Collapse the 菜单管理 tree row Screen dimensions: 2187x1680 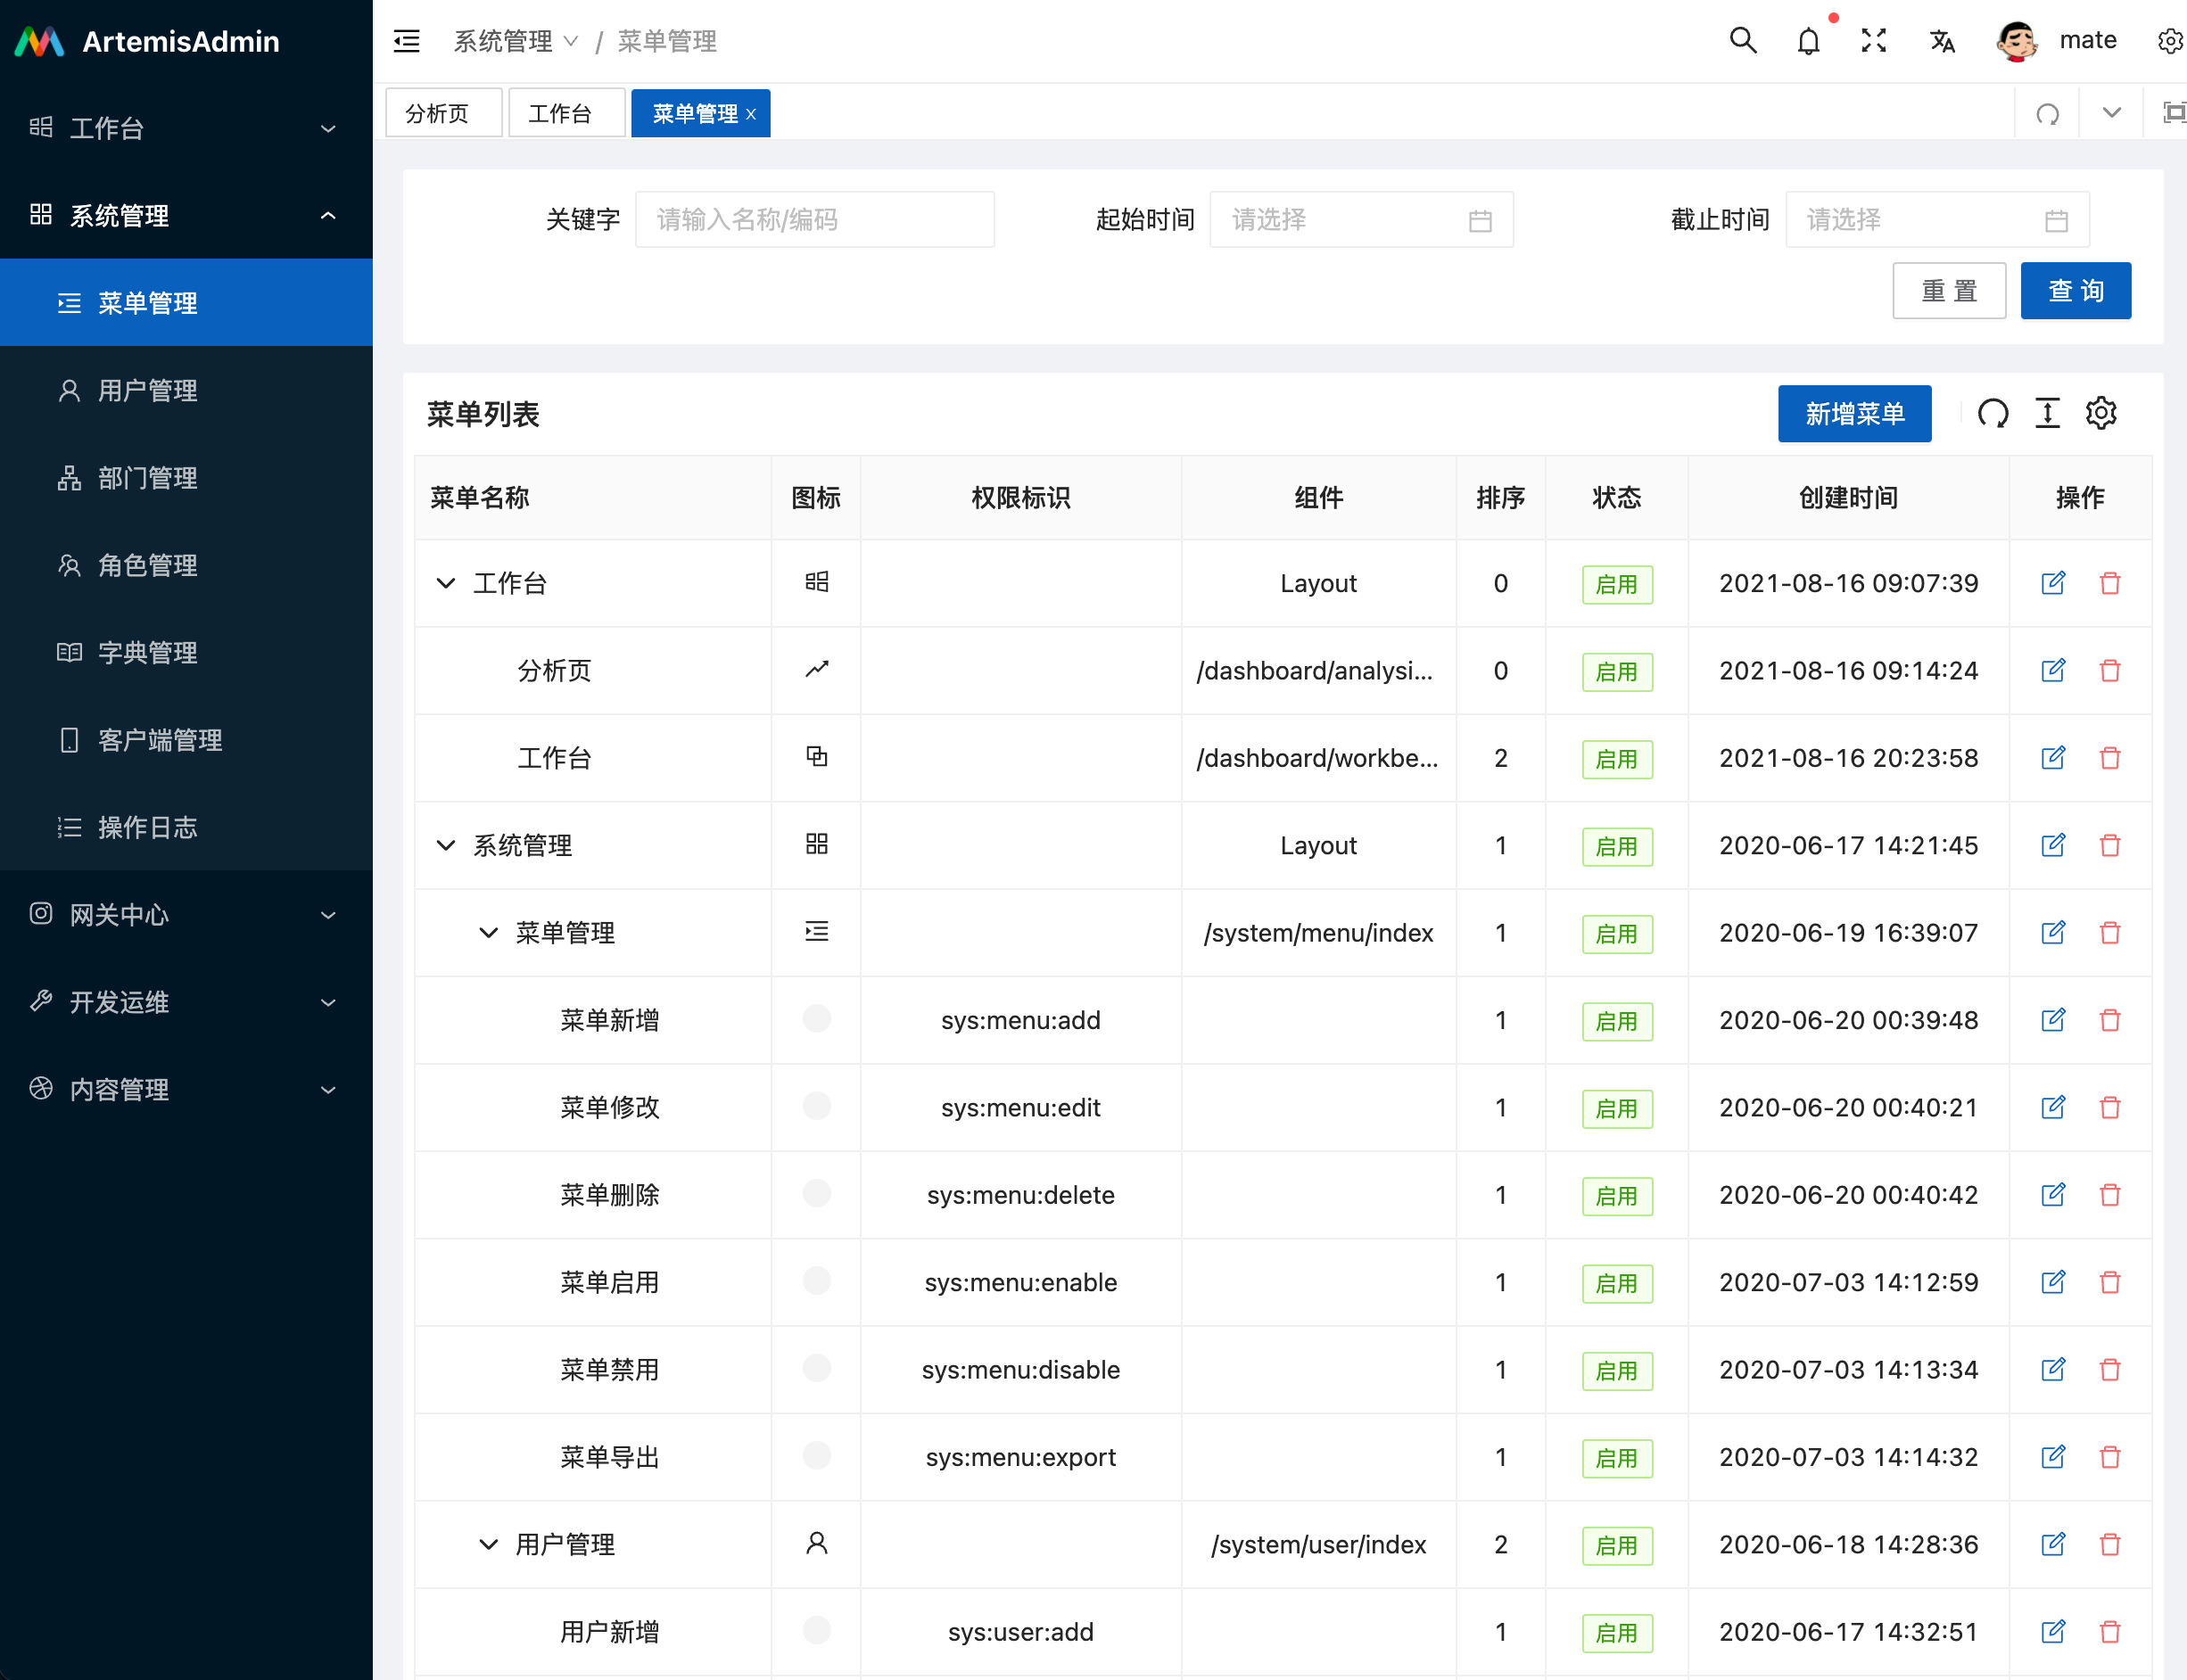click(488, 933)
